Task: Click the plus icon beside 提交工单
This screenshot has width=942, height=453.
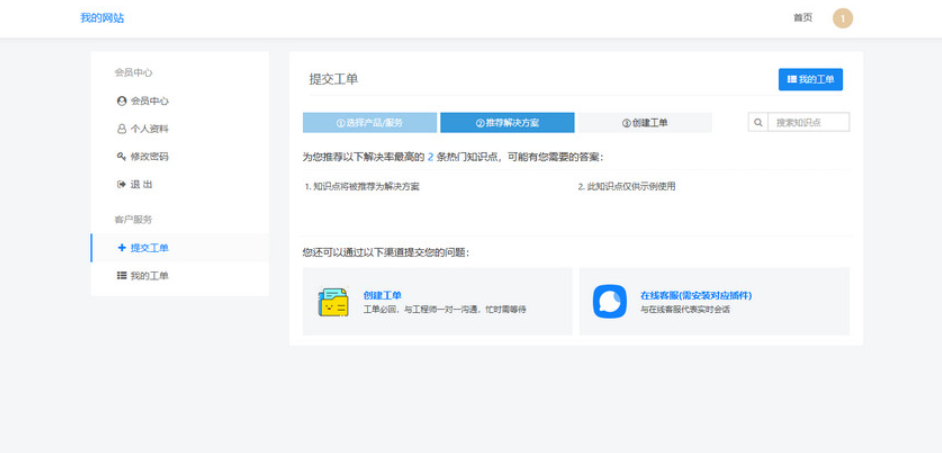Action: (x=122, y=248)
